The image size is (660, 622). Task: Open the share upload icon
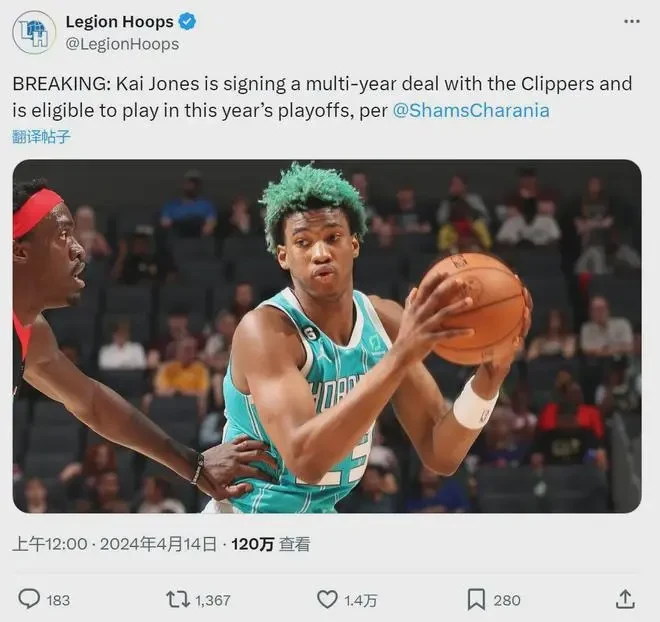pyautogui.click(x=625, y=599)
